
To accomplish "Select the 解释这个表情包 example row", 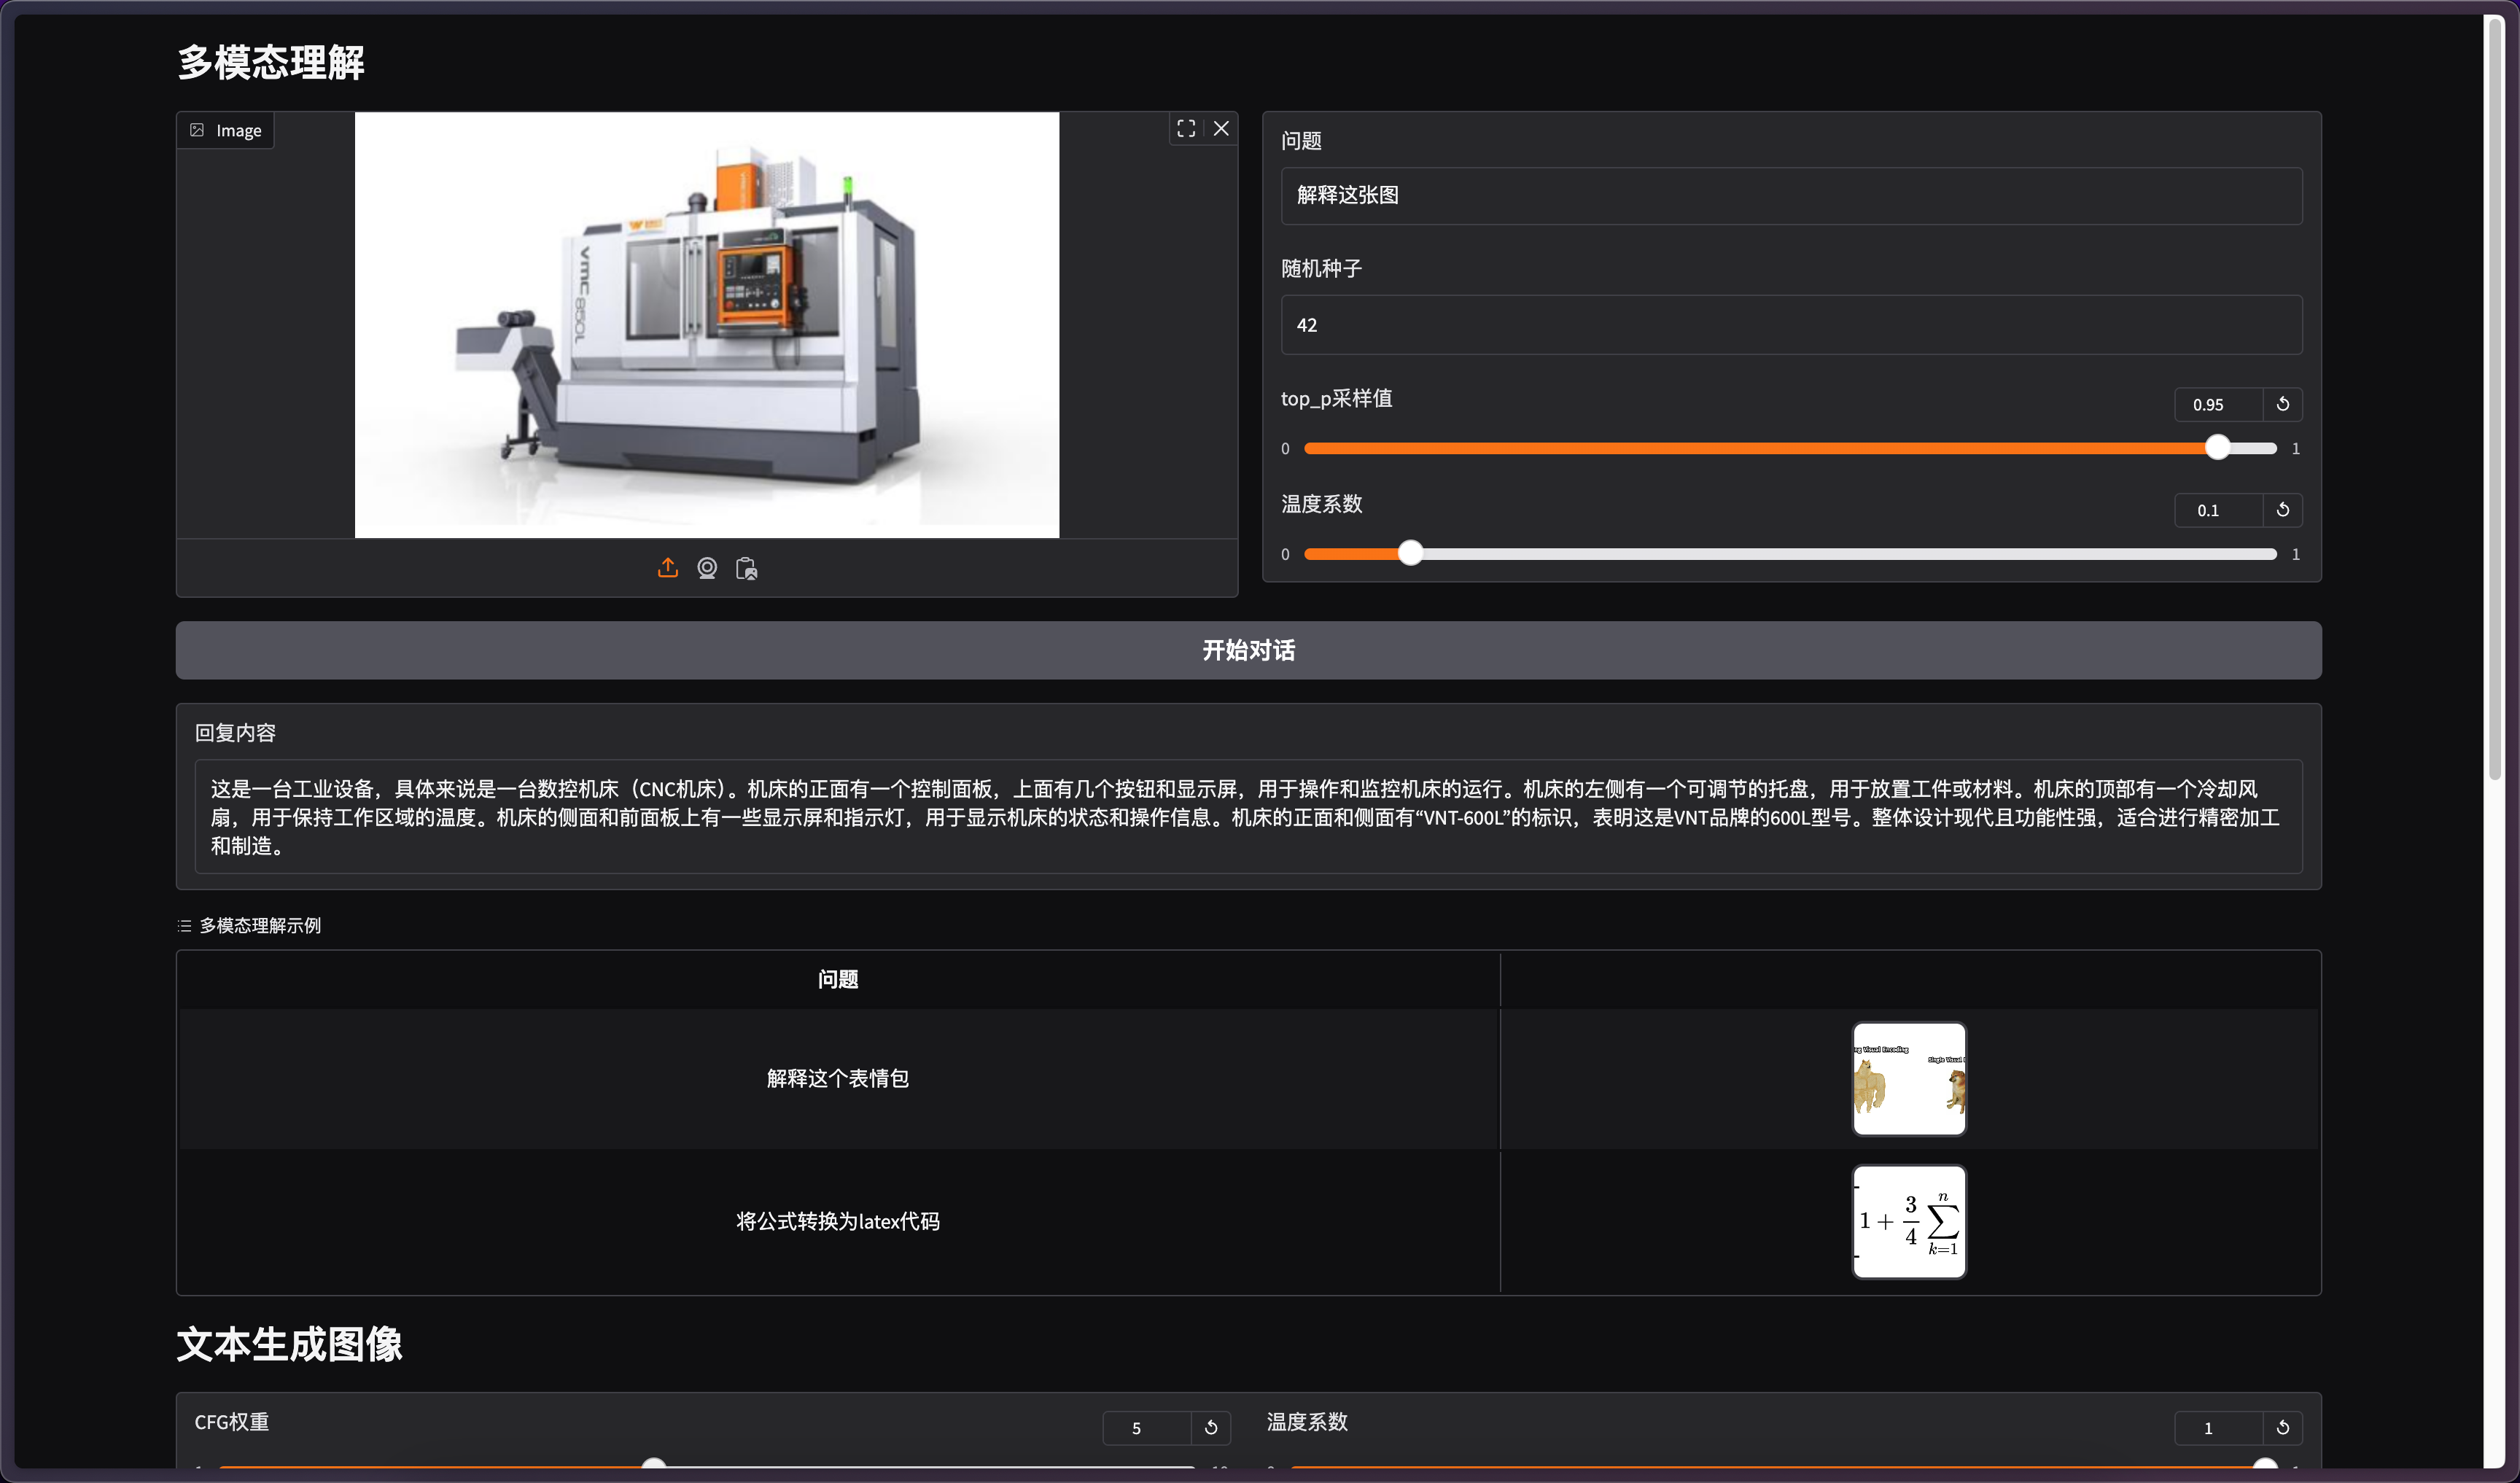I will click(837, 1078).
